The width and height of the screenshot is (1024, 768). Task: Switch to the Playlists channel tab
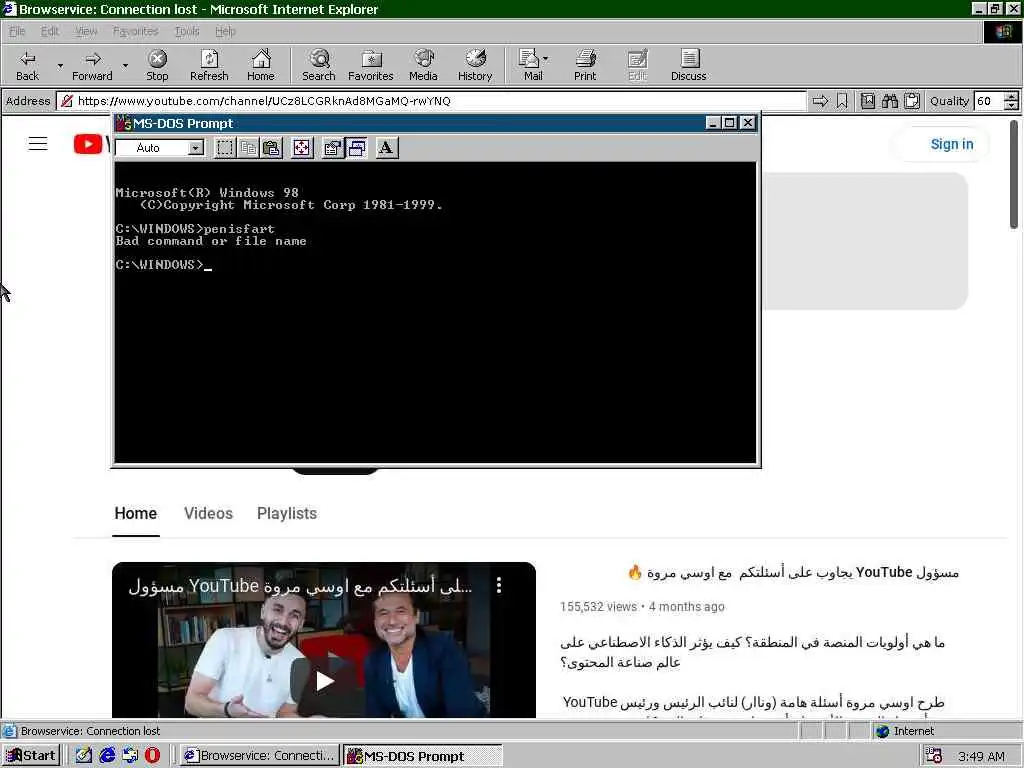(x=287, y=513)
